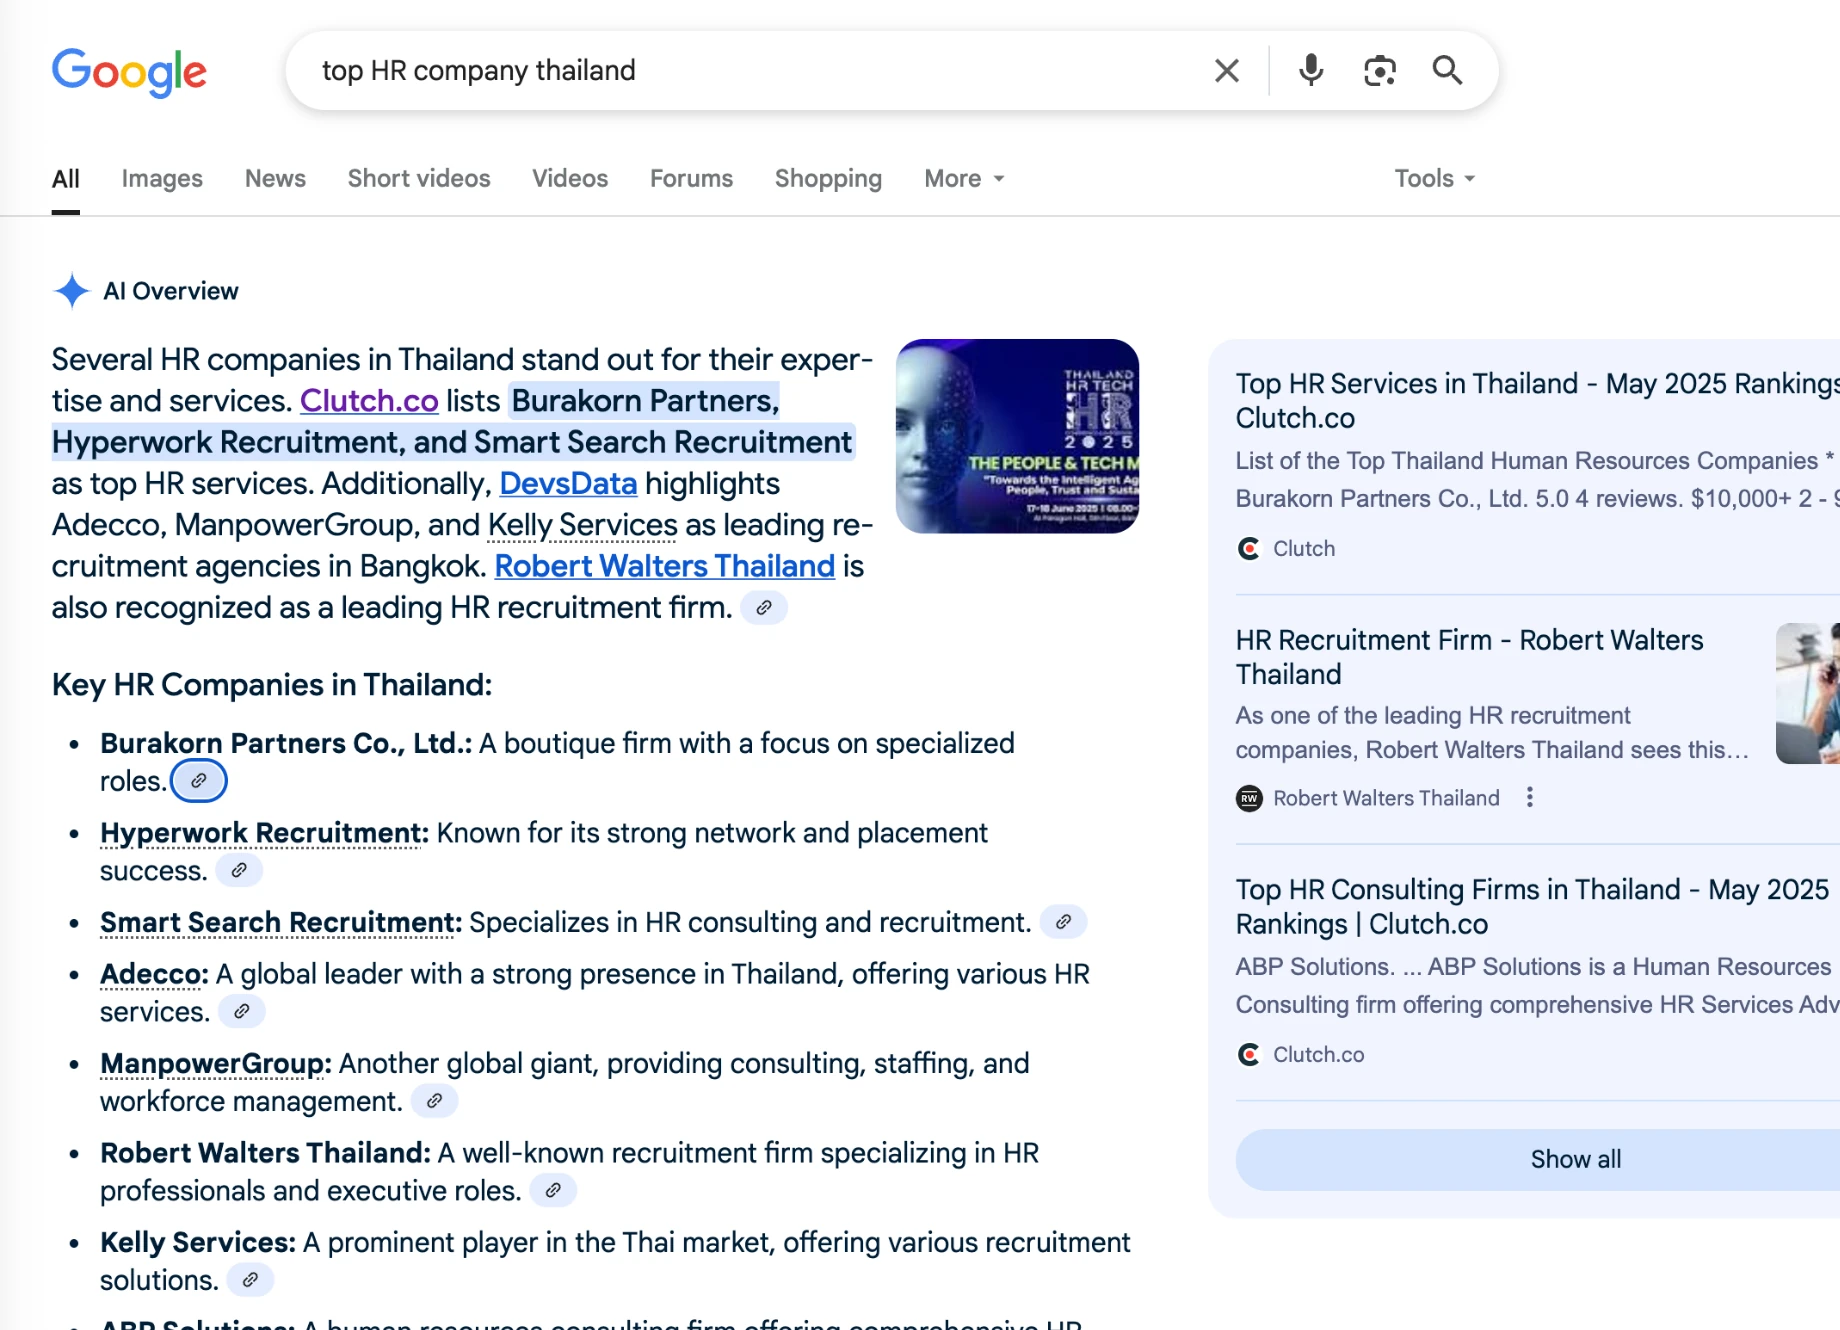Click the Kelly Services bullet heading
The width and height of the screenshot is (1840, 1330).
[x=198, y=1242]
